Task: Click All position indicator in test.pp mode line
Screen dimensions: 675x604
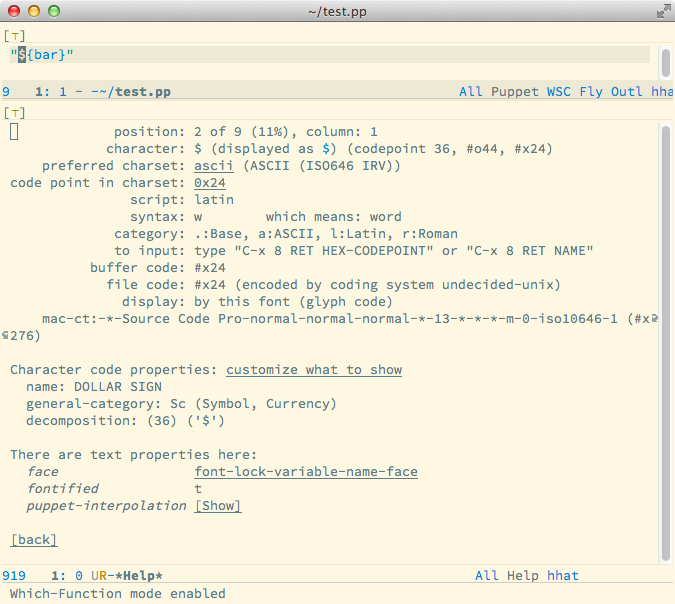Action: pyautogui.click(x=471, y=92)
